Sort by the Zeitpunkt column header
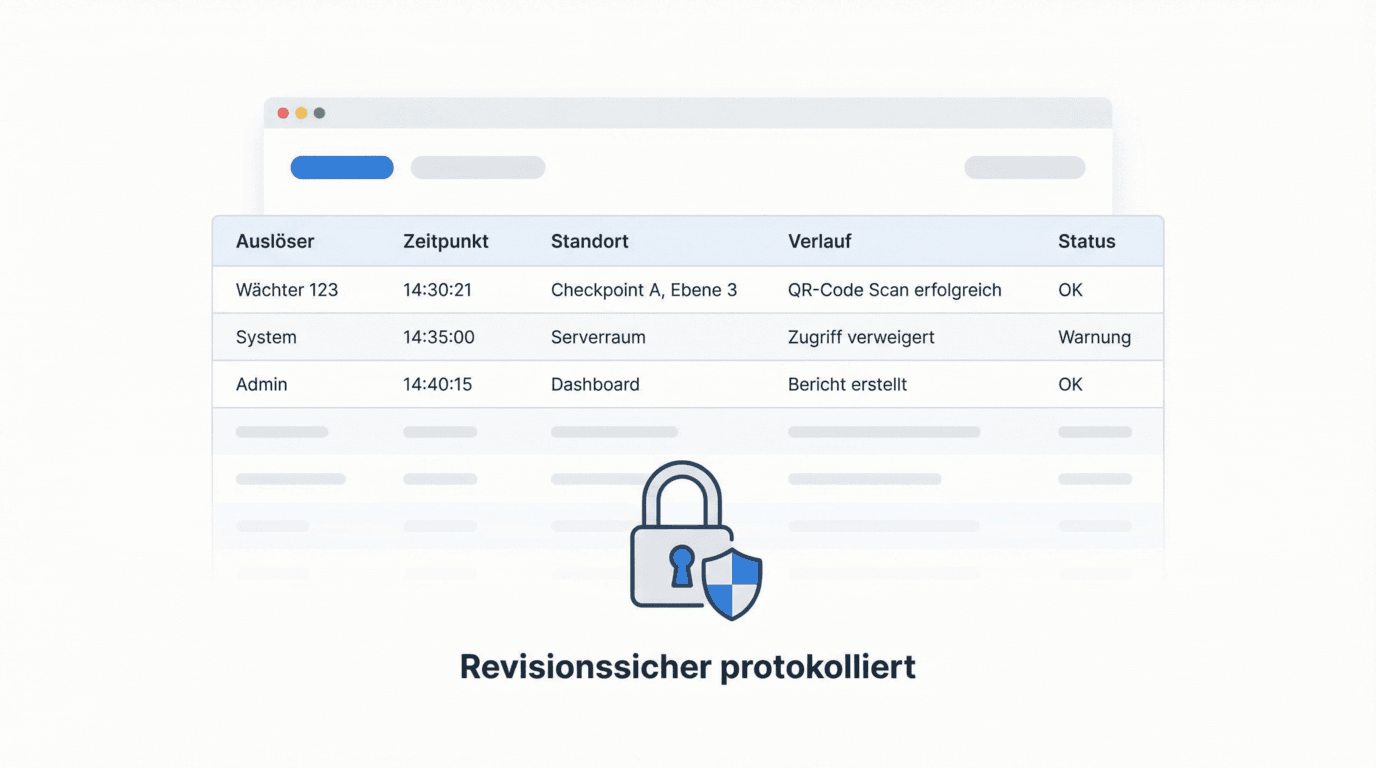The image size is (1376, 768). (x=446, y=241)
